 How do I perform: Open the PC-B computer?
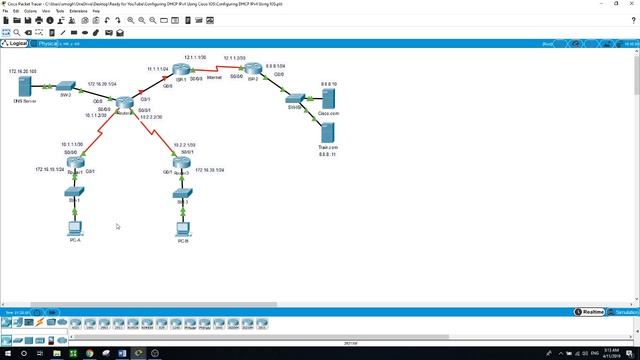click(183, 229)
